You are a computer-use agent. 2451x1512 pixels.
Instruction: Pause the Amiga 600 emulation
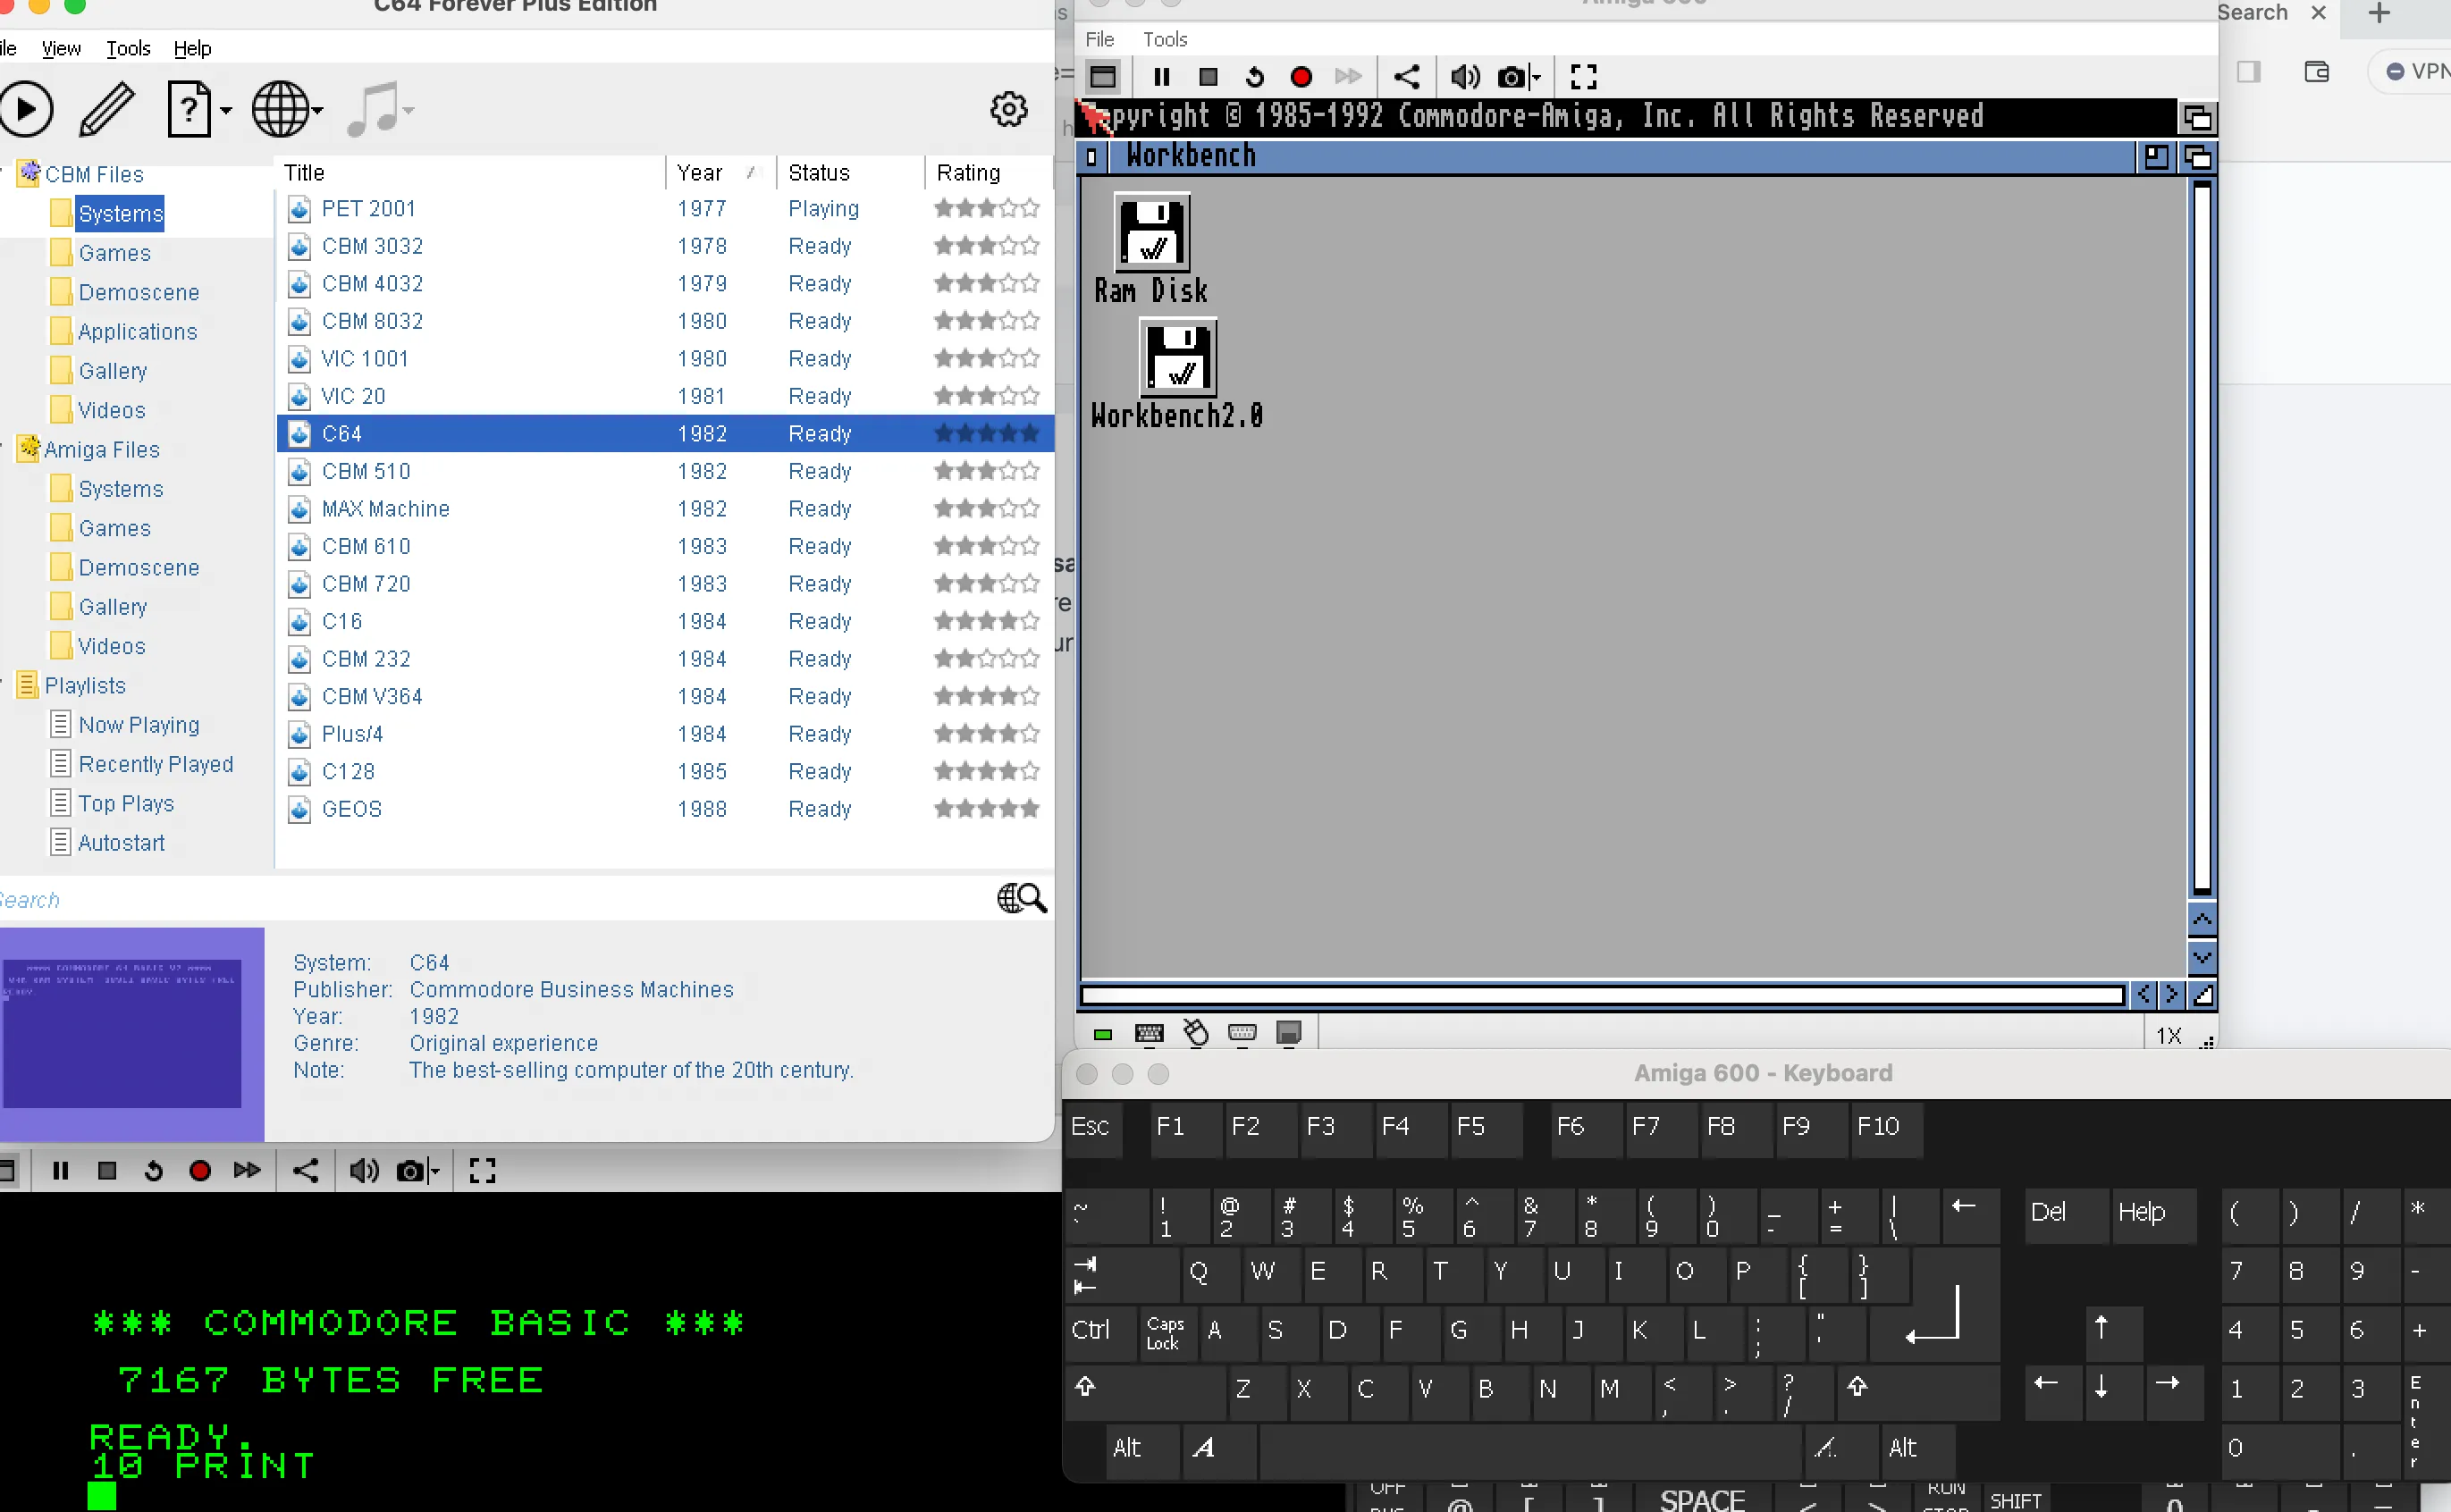click(1161, 77)
